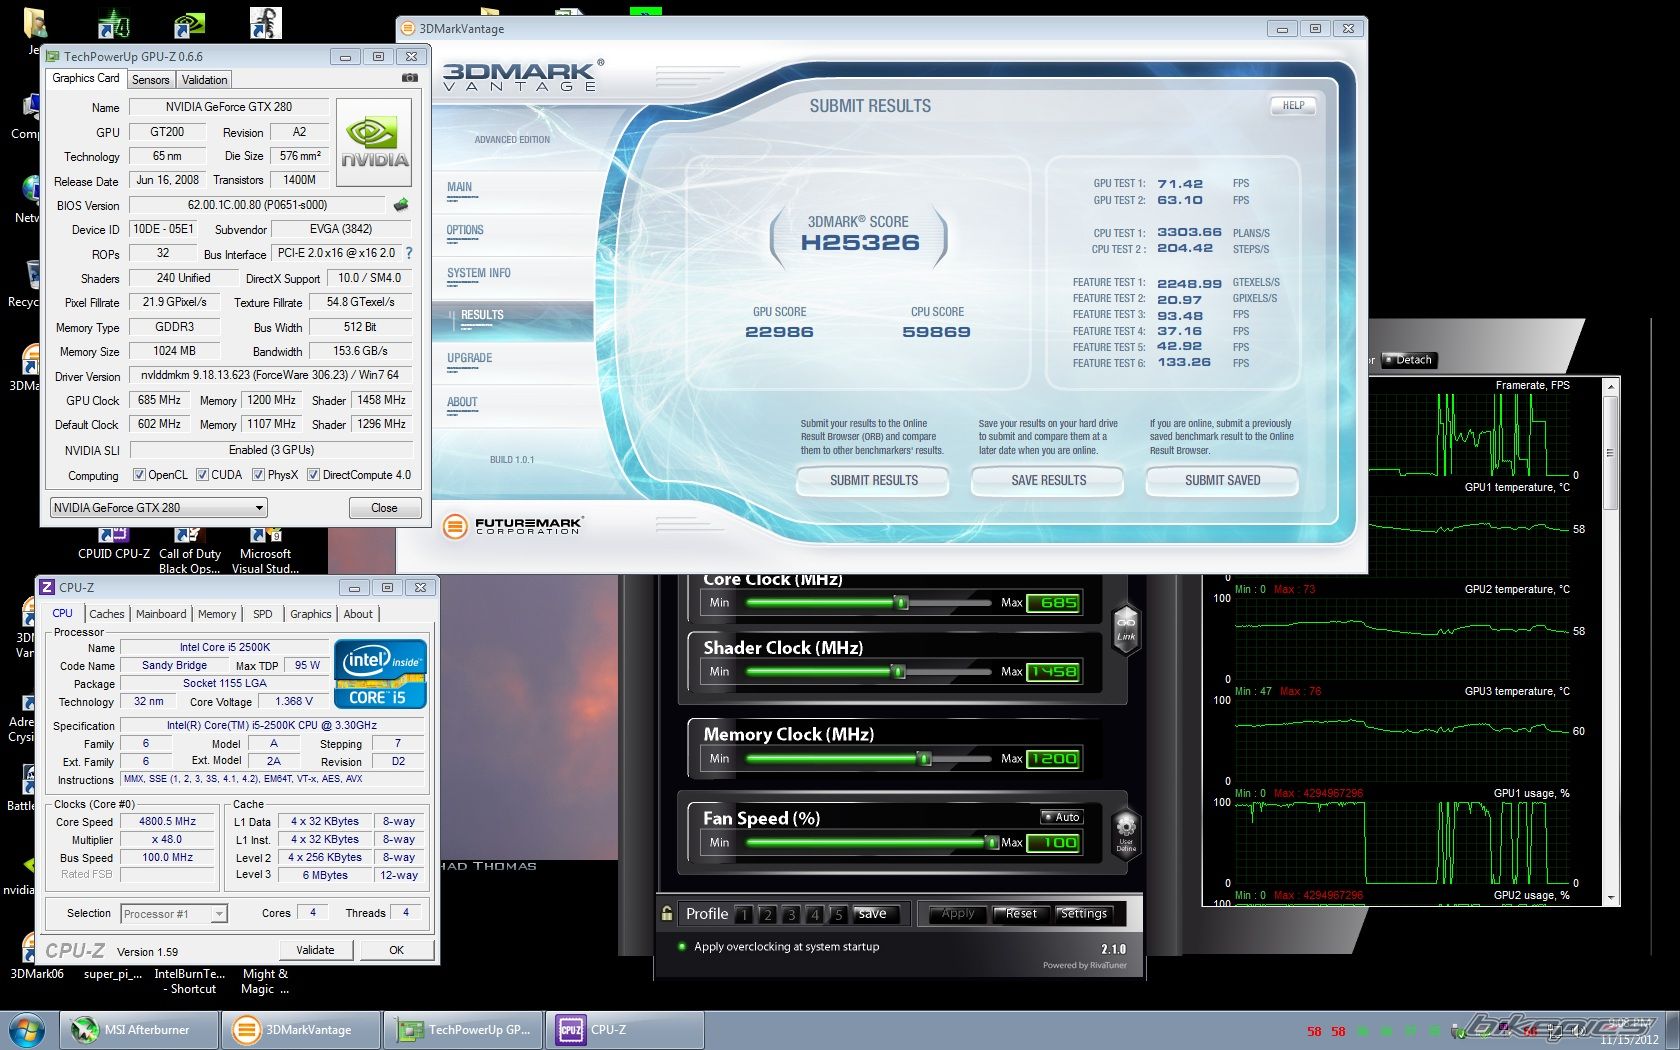The width and height of the screenshot is (1680, 1050).
Task: Toggle the fan speed Auto button
Action: click(1061, 817)
